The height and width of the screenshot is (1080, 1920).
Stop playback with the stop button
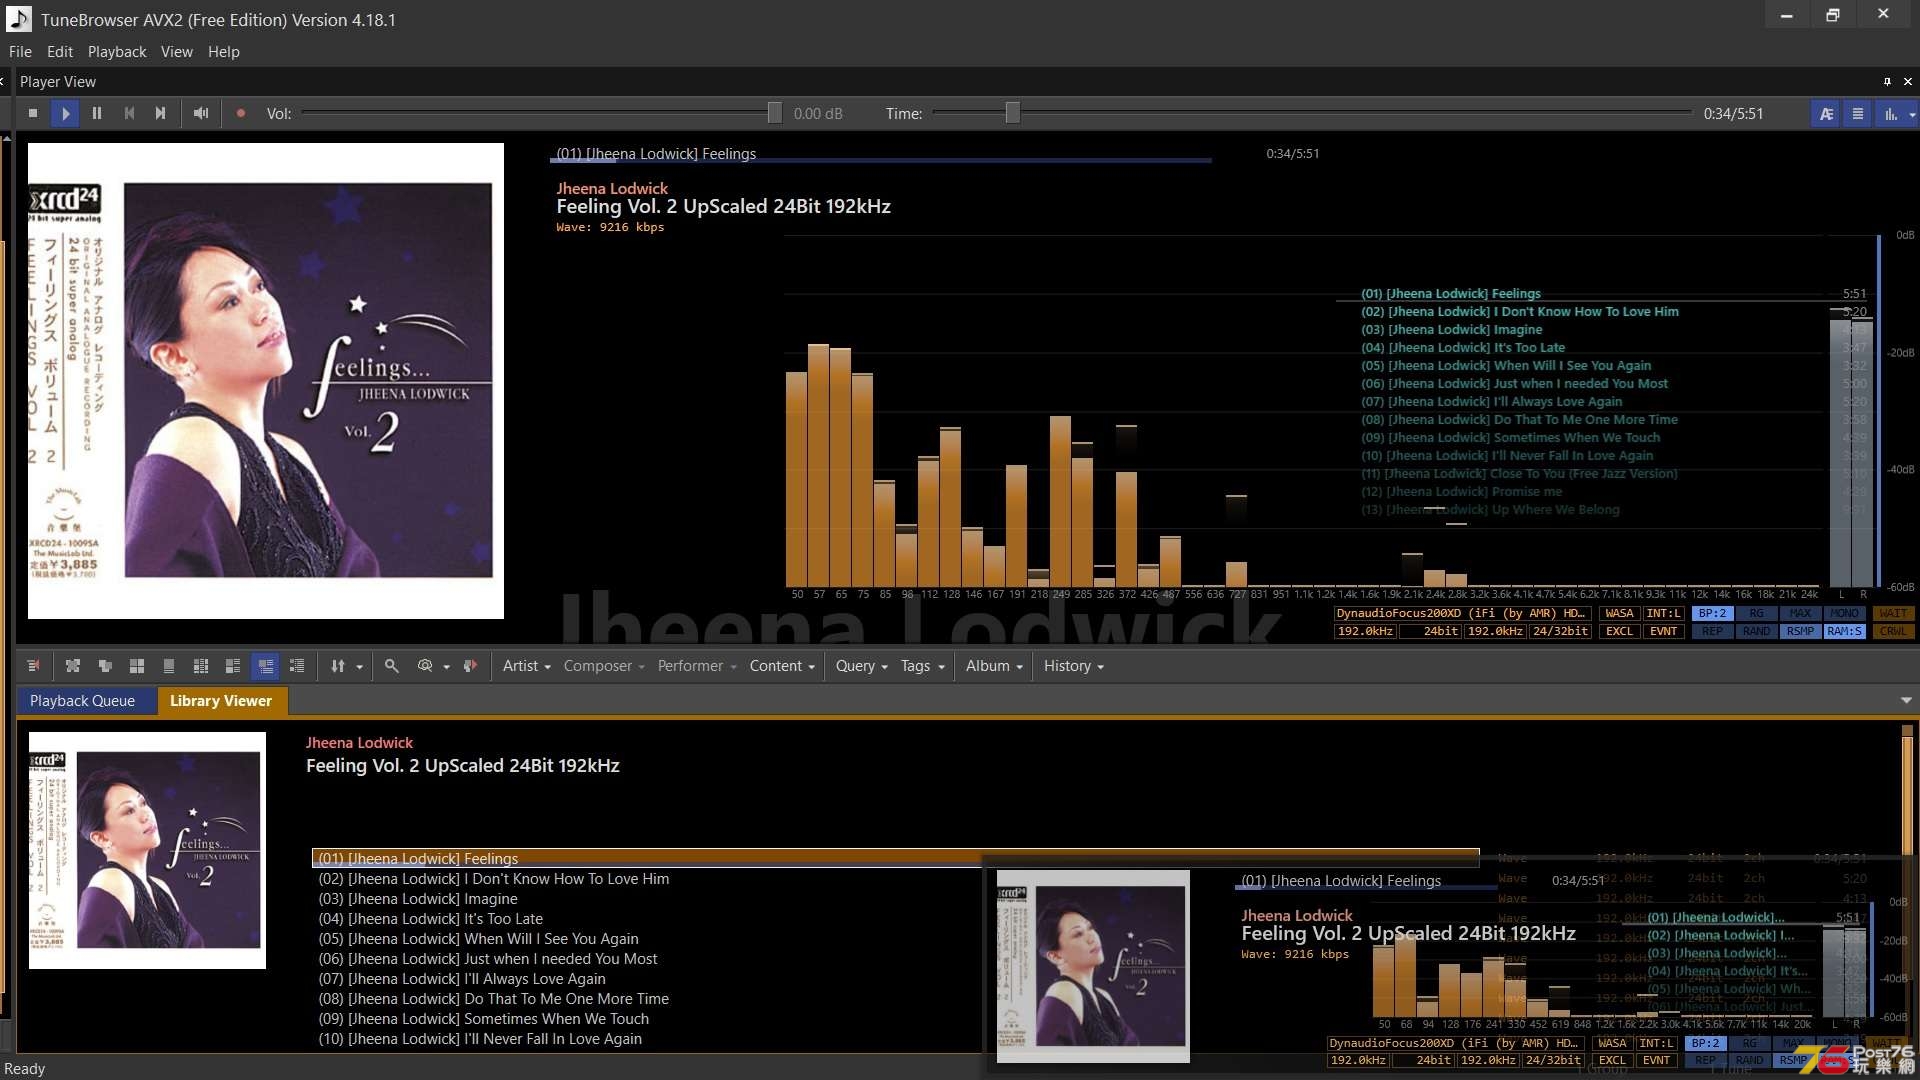[33, 113]
